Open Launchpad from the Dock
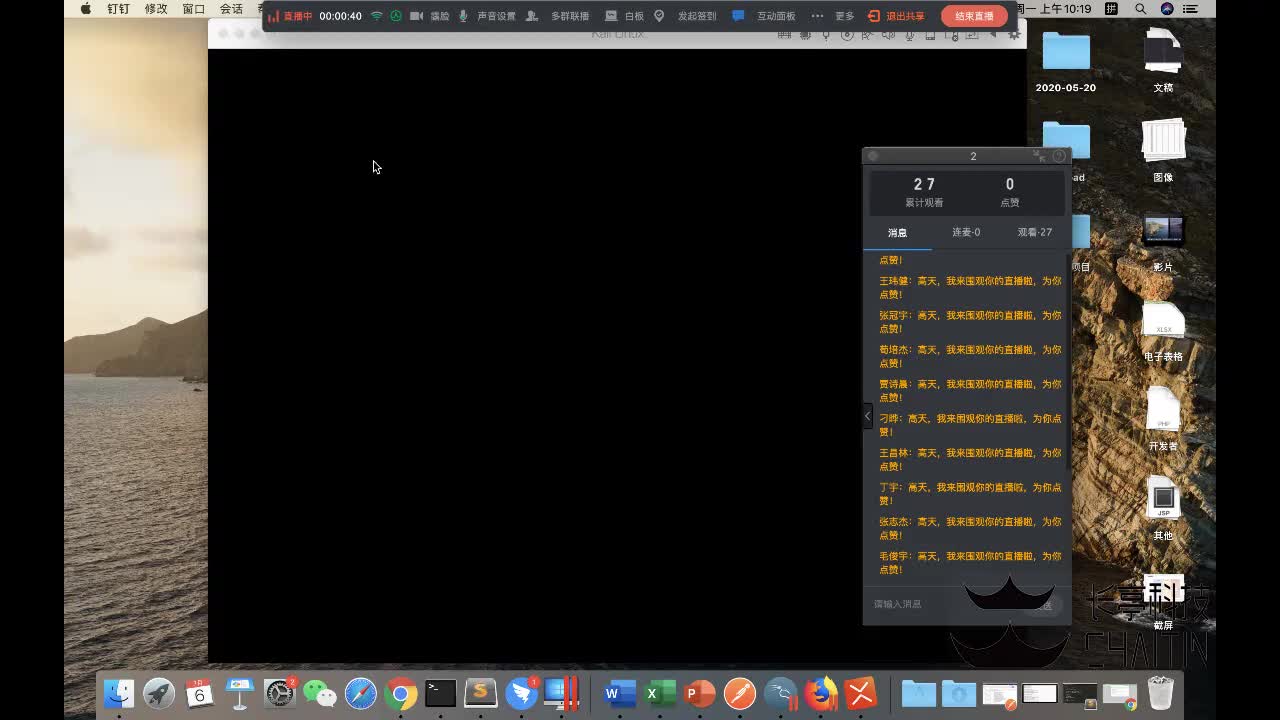The width and height of the screenshot is (1280, 720). point(159,693)
